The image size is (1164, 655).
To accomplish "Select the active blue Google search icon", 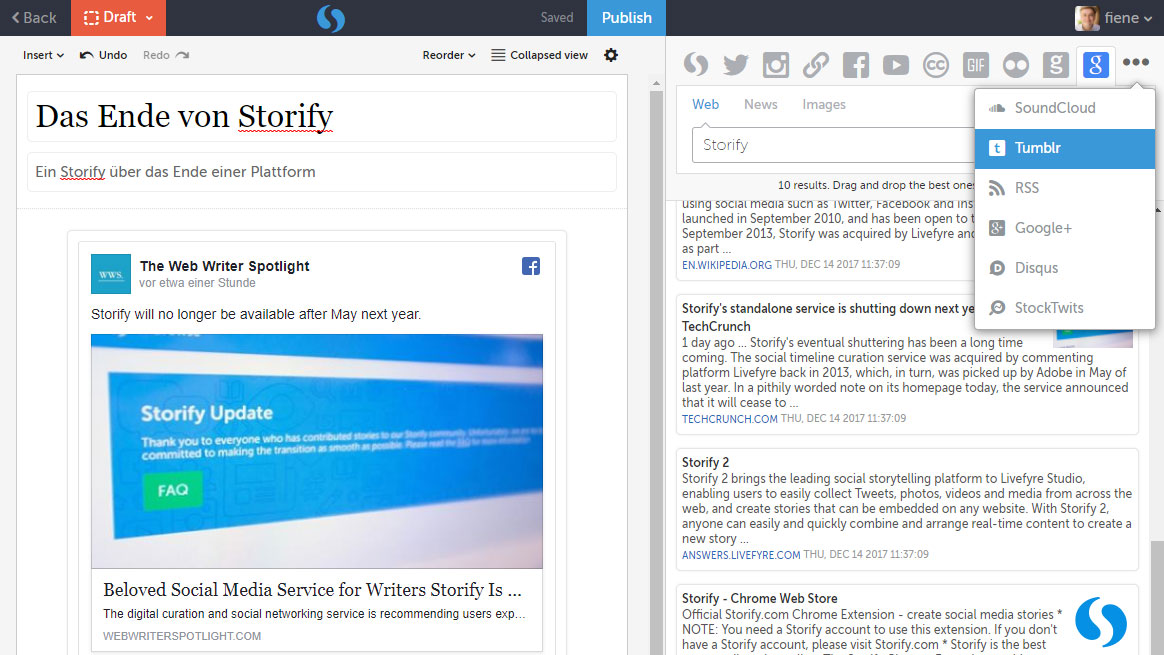I will 1096,65.
